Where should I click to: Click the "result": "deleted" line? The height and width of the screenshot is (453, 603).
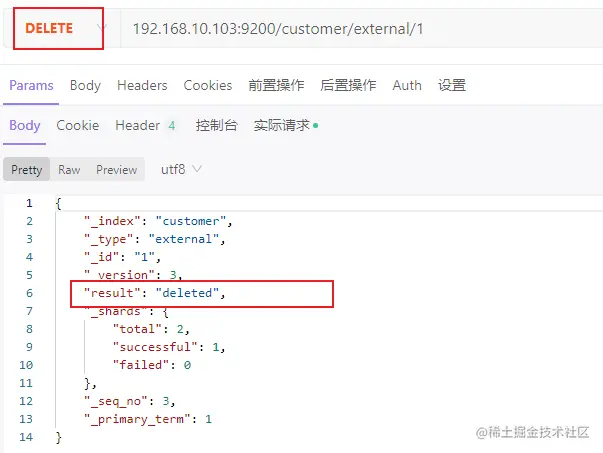pos(155,293)
